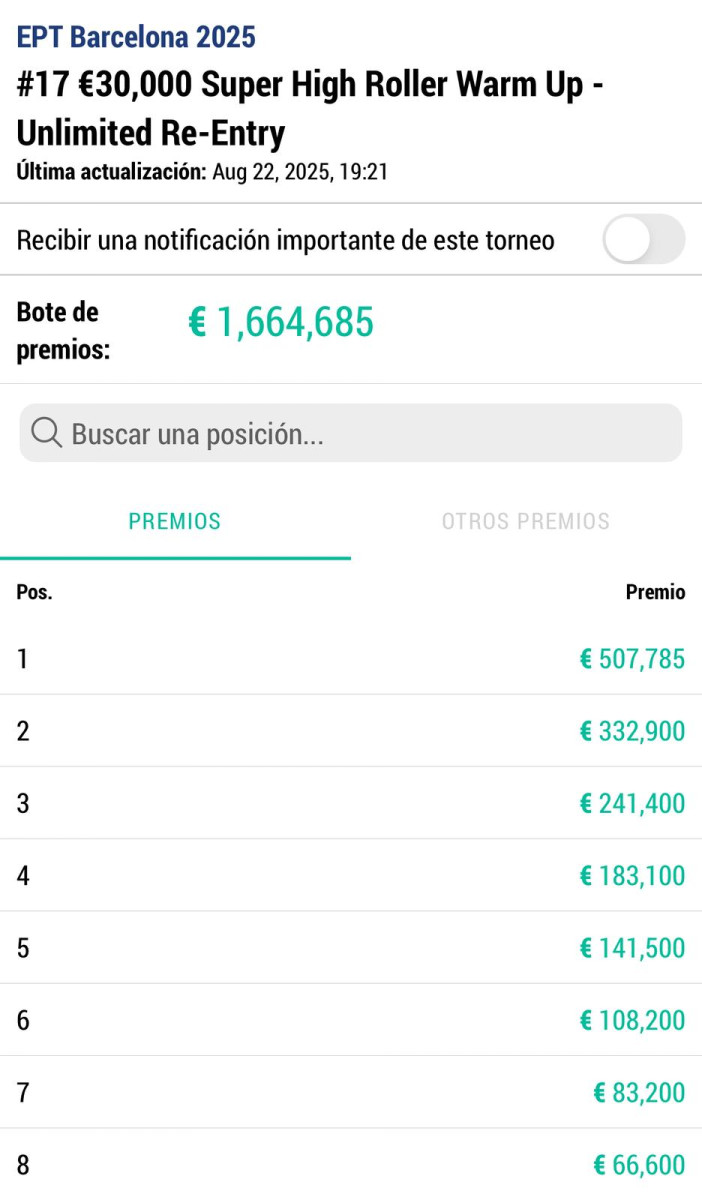
Task: Select position 1 row with €507,785
Action: point(351,659)
